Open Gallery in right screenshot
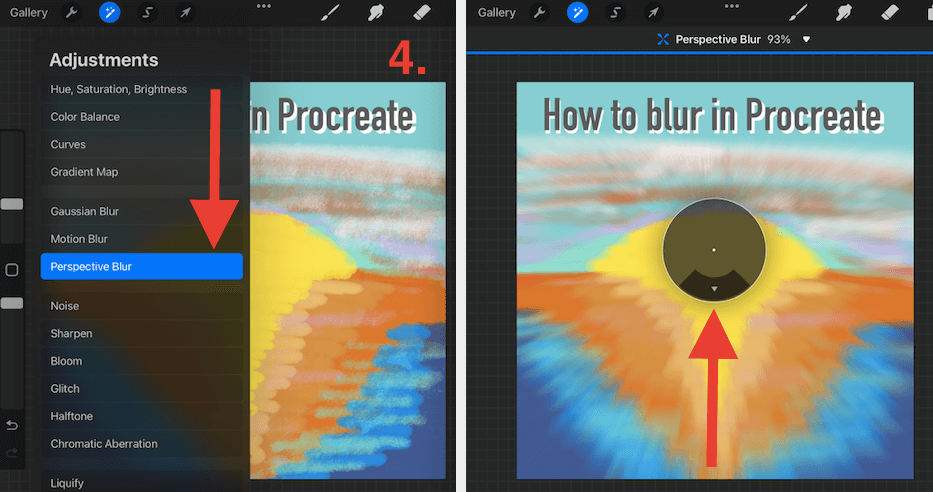Screen dimensions: 933x492 pyautogui.click(x=496, y=12)
